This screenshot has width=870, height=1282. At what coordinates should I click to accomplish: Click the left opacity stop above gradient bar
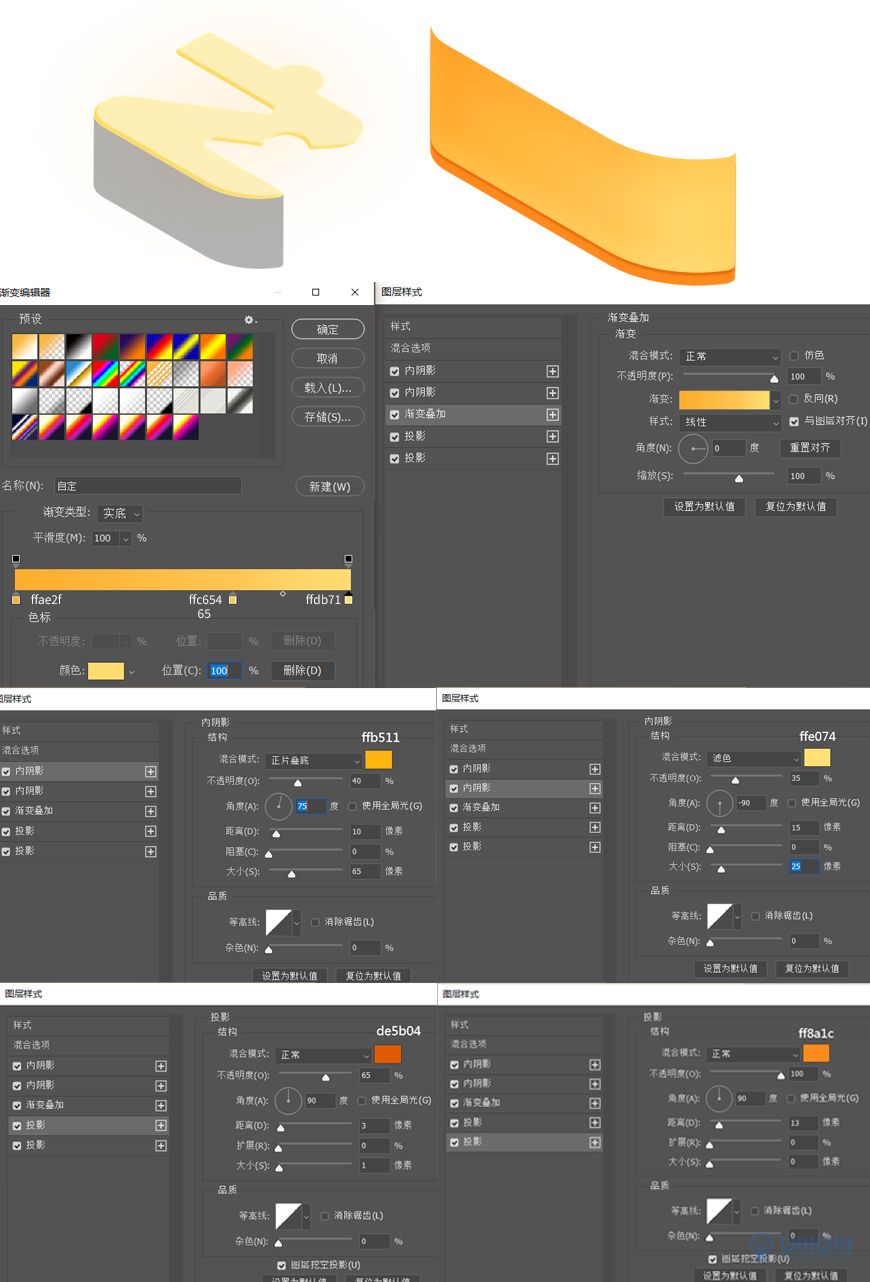(x=16, y=559)
